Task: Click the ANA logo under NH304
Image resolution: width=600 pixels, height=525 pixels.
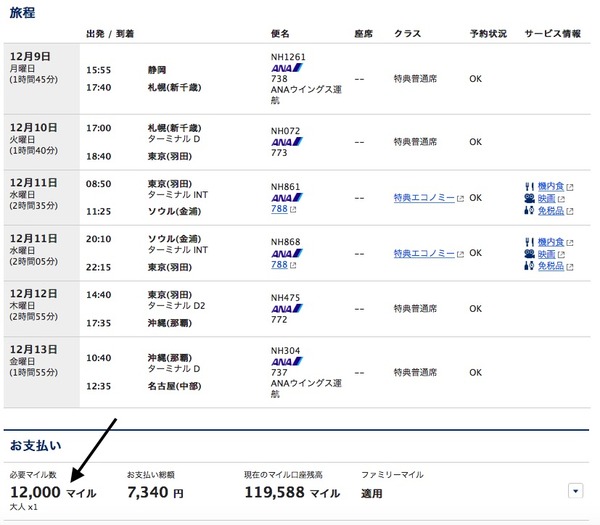Action: pos(287,362)
